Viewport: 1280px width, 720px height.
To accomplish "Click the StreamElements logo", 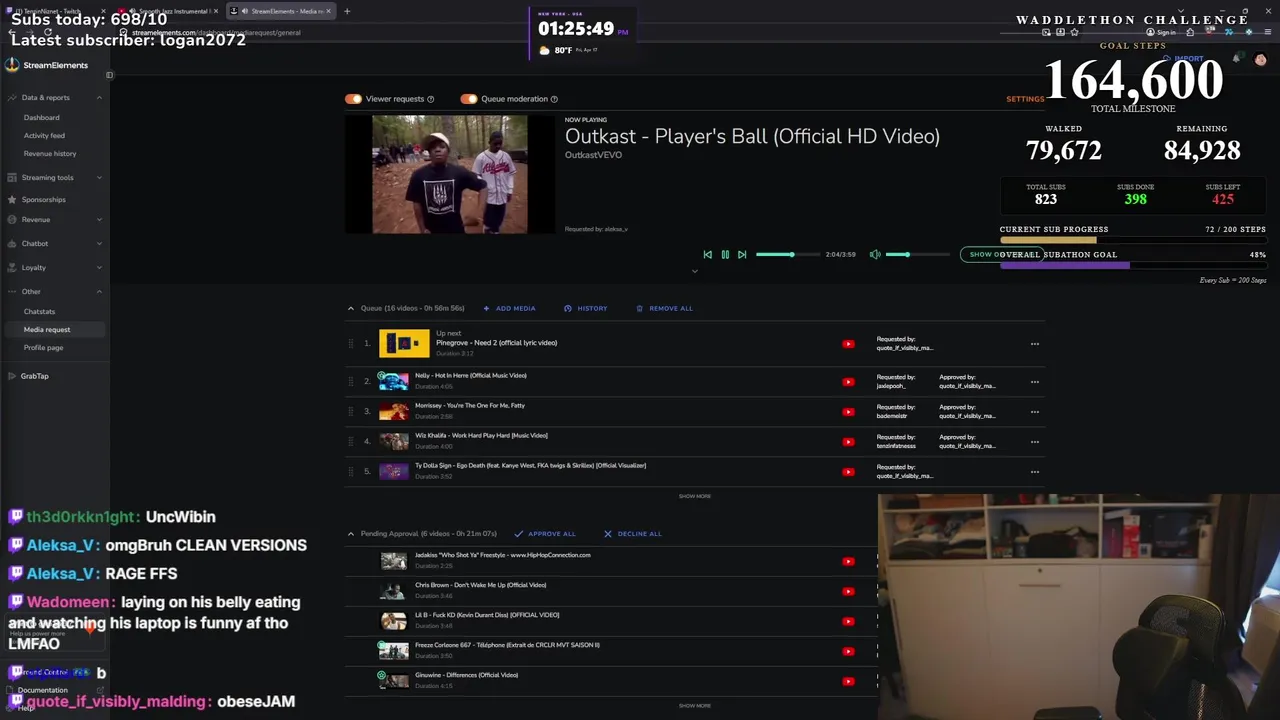I will (47, 65).
